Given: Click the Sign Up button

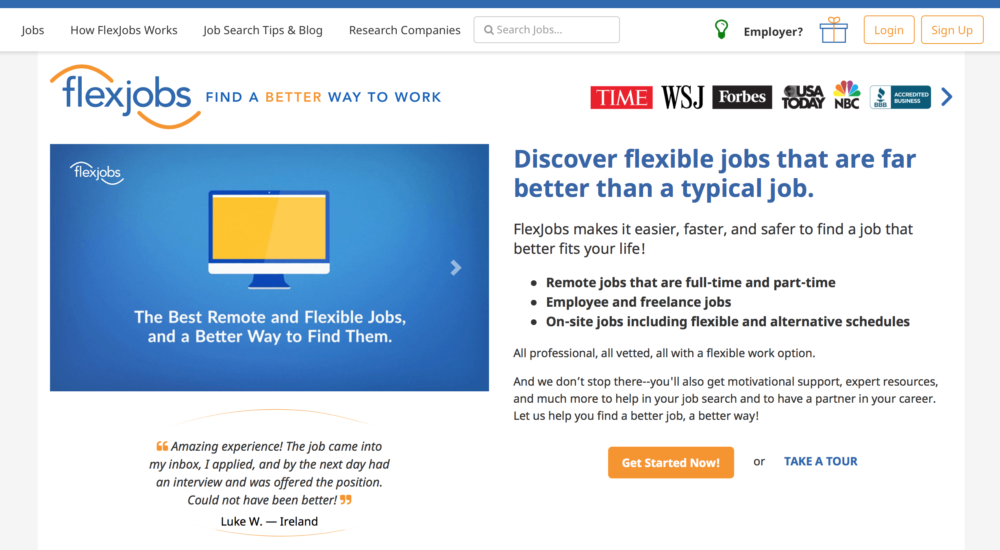Looking at the screenshot, I should 952,30.
